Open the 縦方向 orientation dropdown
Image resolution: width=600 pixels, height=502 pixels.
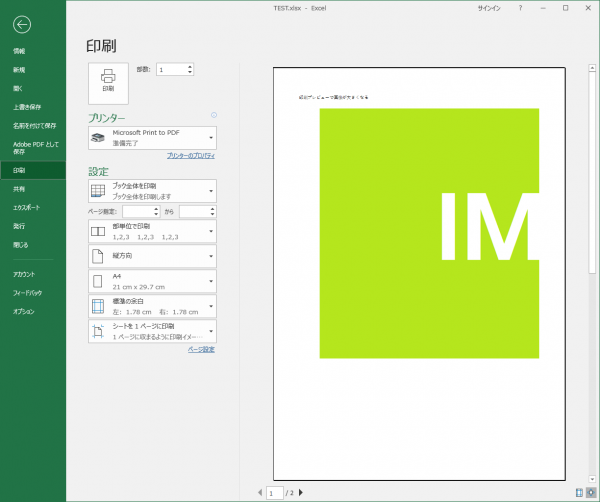[152, 256]
